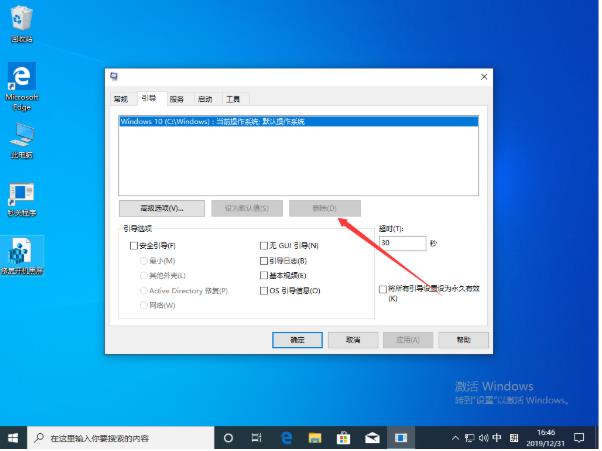The width and height of the screenshot is (602, 451).
Task: Select the highlighted document icon on the desktop
Action: click(x=22, y=256)
